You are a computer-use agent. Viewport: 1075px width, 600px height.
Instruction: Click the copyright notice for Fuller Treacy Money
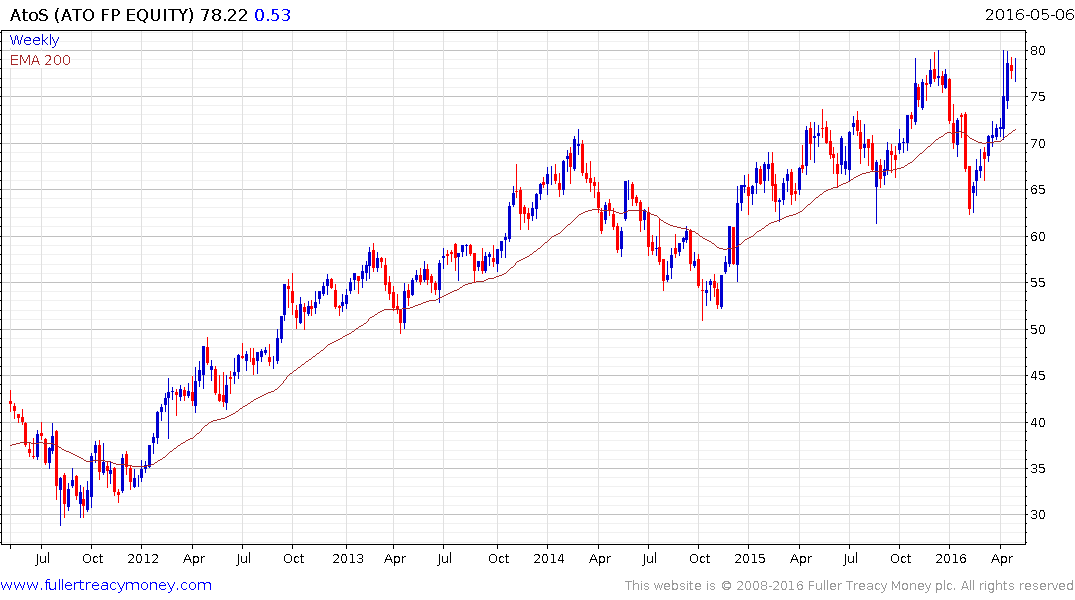click(x=849, y=586)
